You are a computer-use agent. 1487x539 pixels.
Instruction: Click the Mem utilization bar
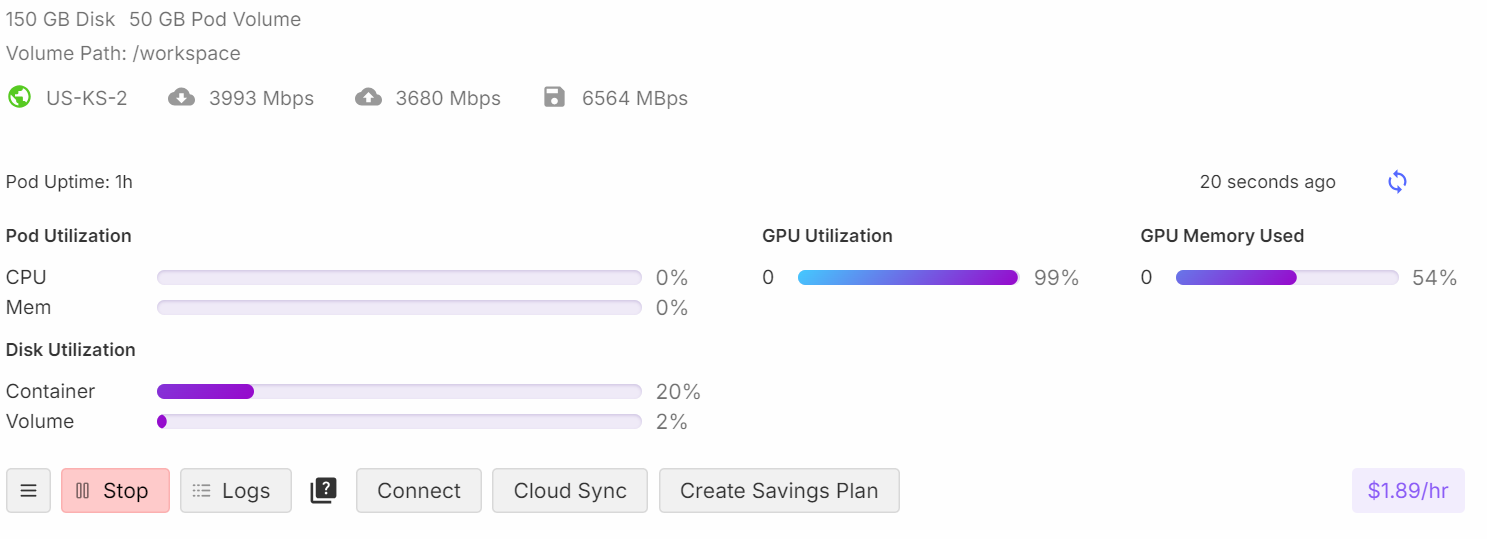(x=399, y=307)
